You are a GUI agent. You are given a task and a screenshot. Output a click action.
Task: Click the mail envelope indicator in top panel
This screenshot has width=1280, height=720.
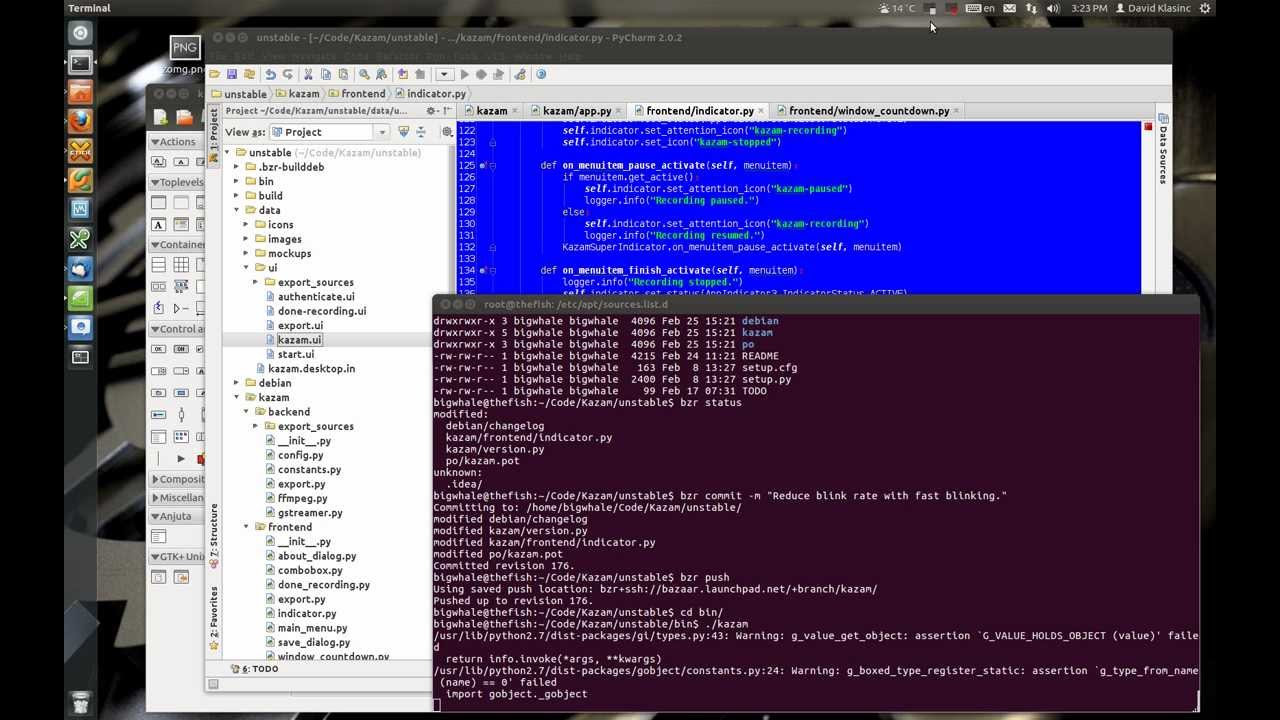coord(1009,8)
